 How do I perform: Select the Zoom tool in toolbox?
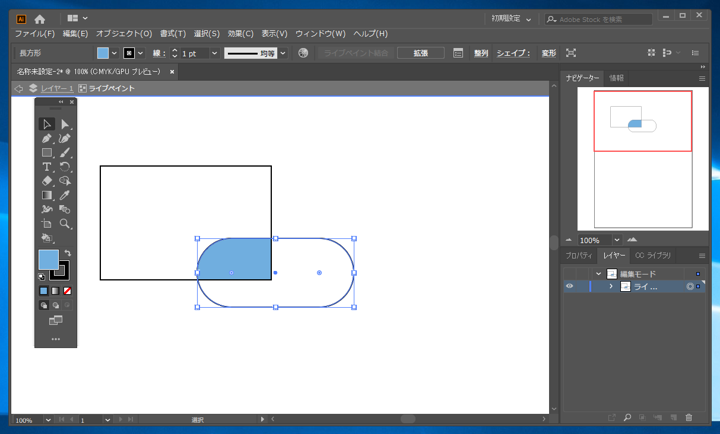click(65, 224)
